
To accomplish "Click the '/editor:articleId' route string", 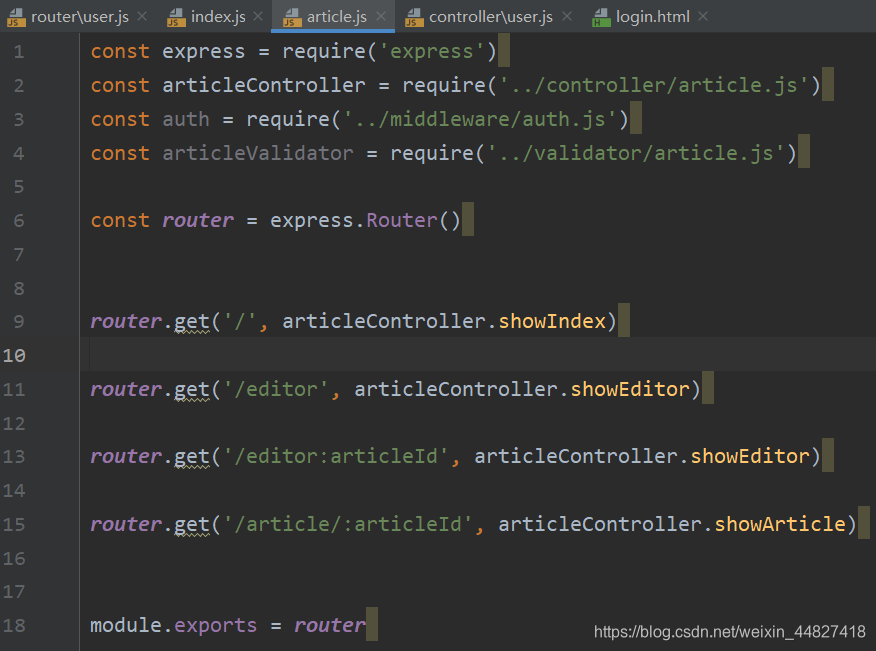I will pyautogui.click(x=336, y=457).
